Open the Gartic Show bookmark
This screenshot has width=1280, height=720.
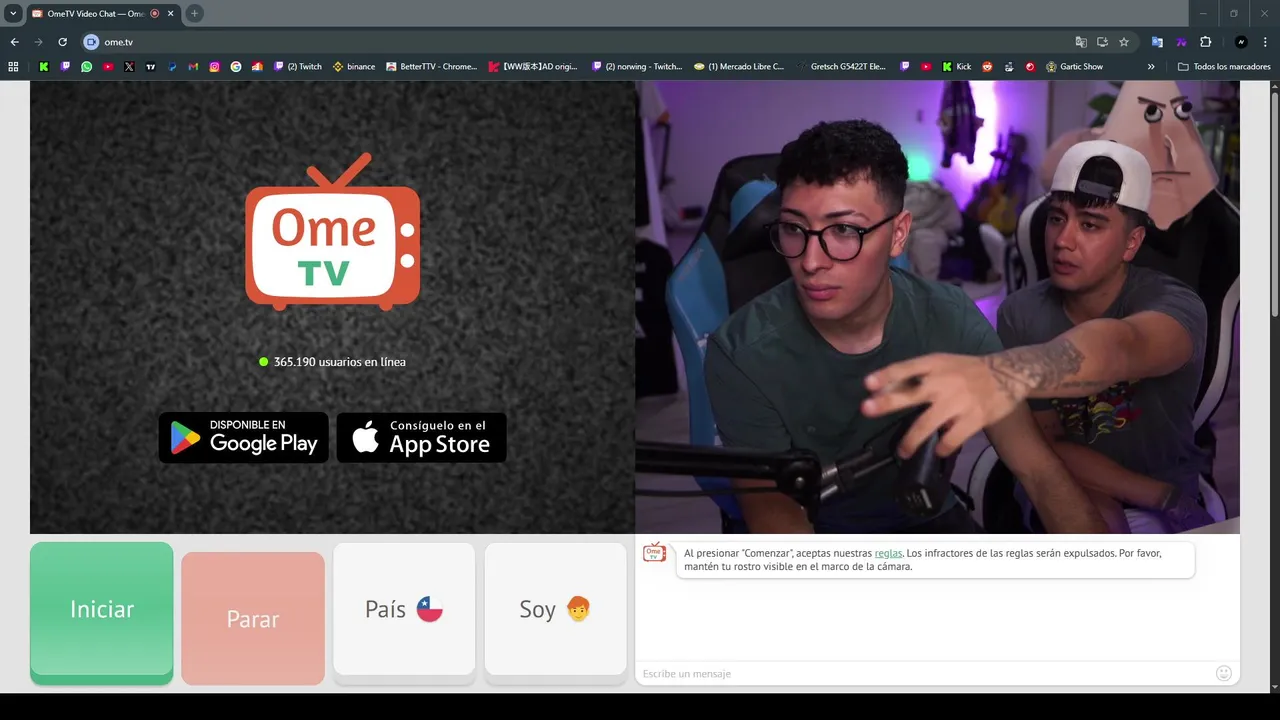tap(1074, 66)
